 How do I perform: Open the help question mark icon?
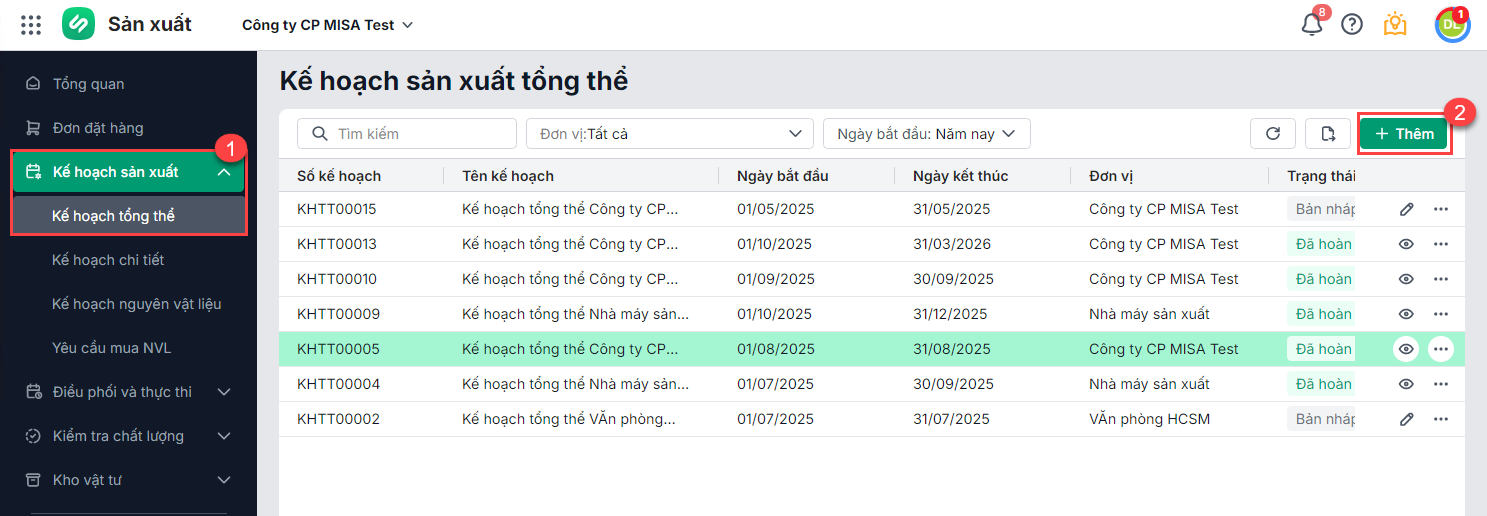point(1352,25)
